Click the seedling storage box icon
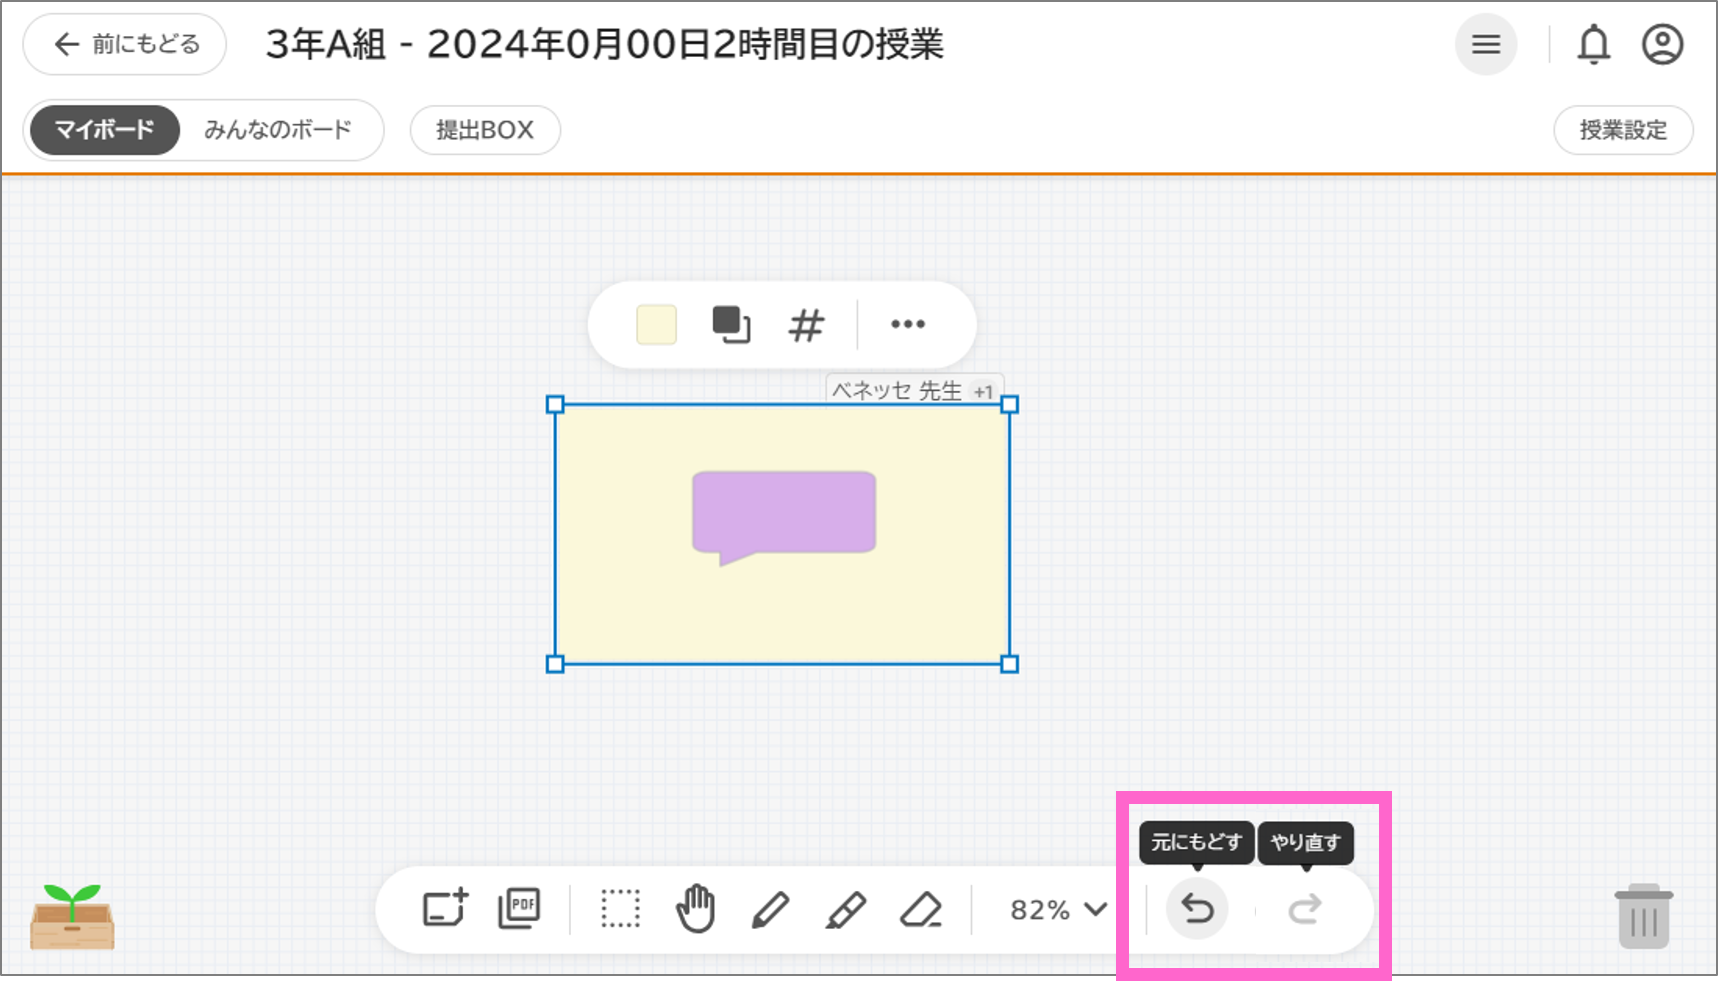 pos(71,916)
